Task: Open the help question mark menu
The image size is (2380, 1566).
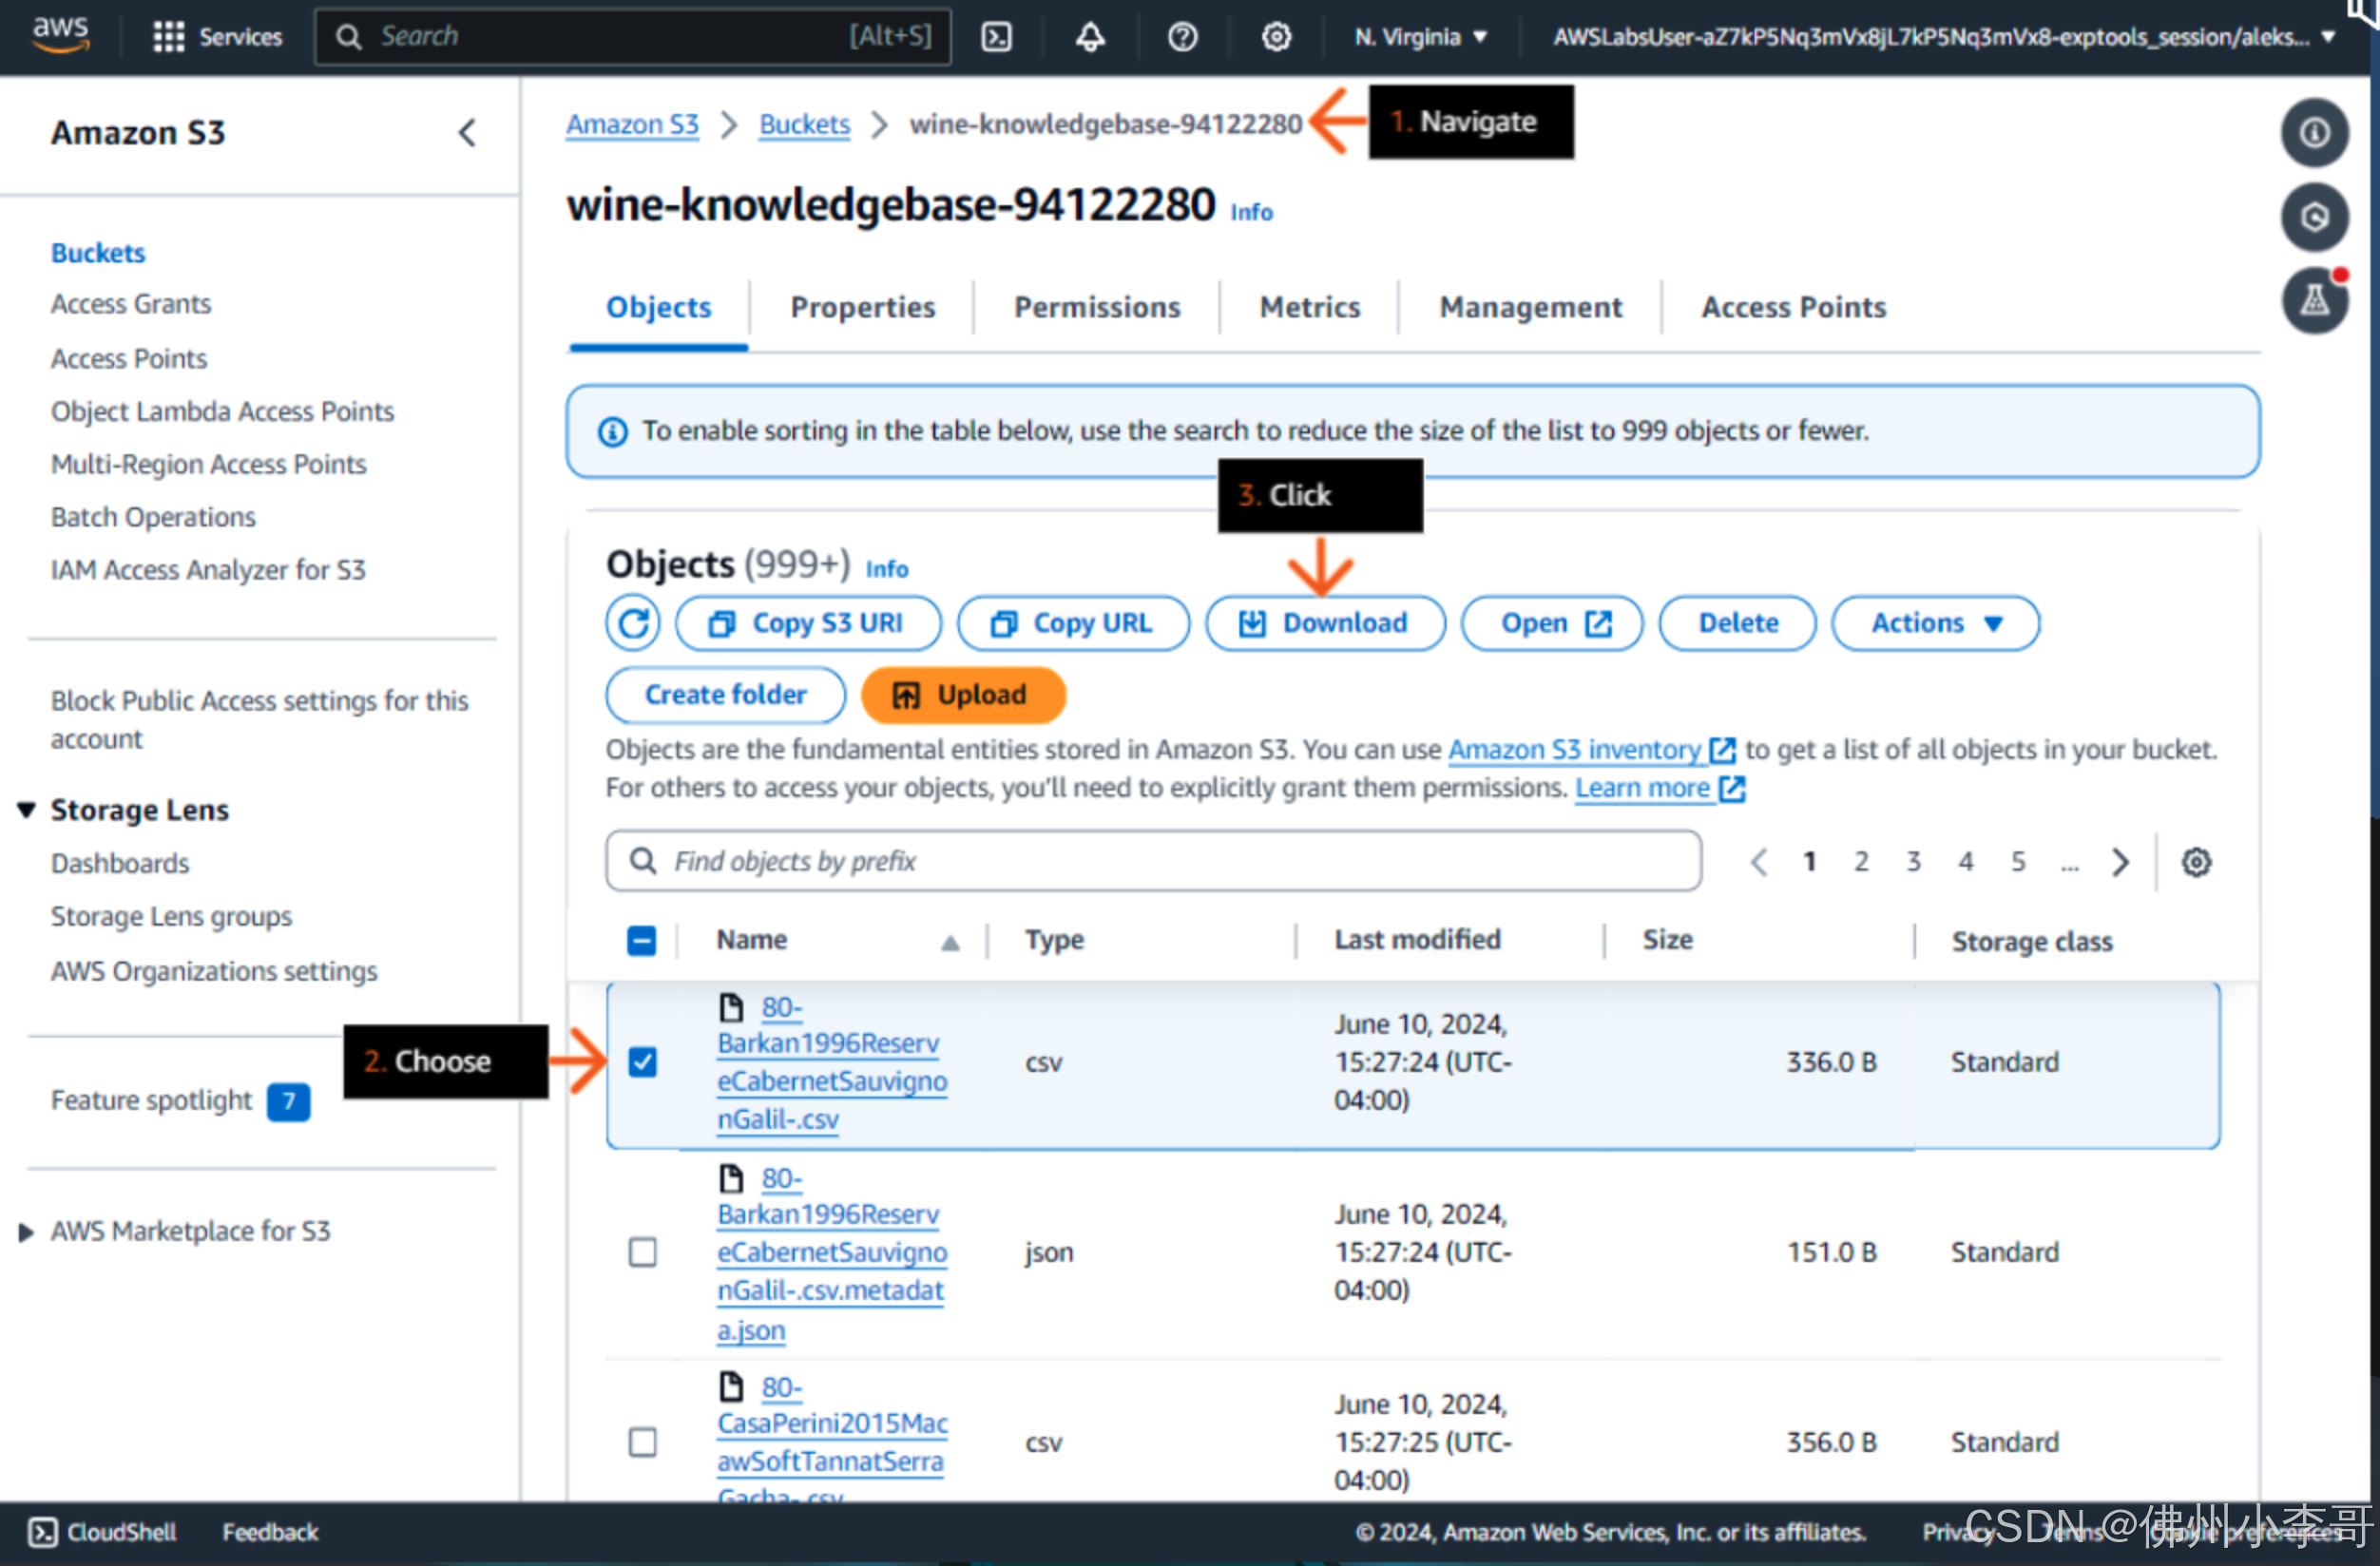Action: point(1182,37)
